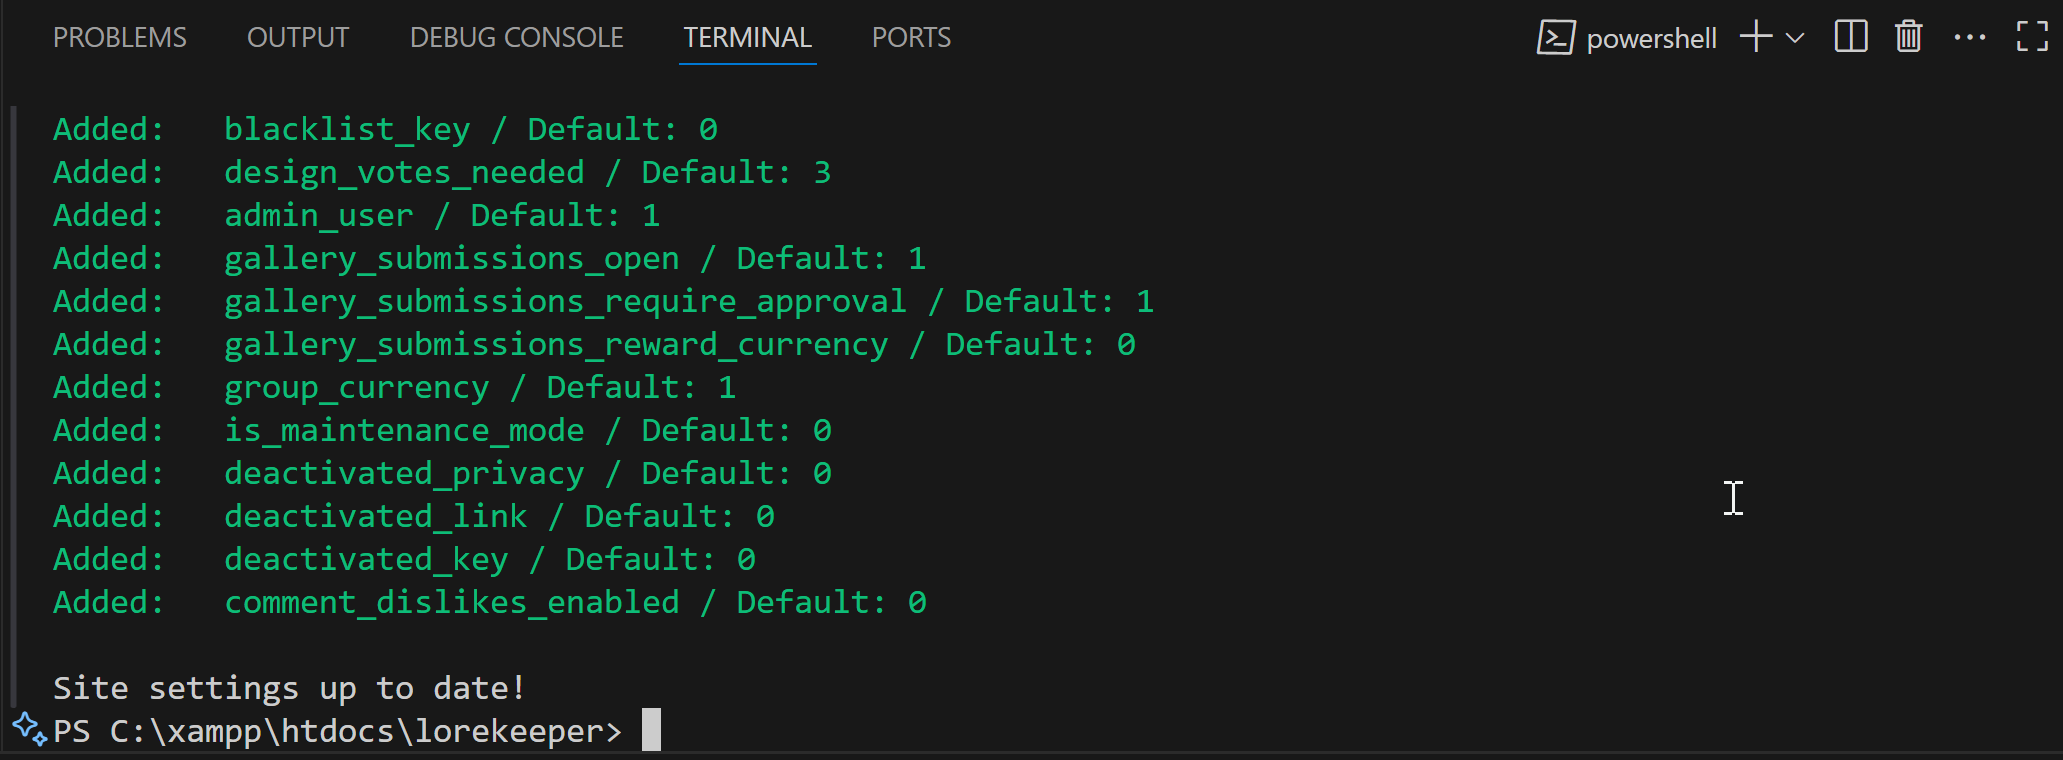Screen dimensions: 2063x760
Task: Click the powershell terminal icon
Action: click(x=1555, y=38)
